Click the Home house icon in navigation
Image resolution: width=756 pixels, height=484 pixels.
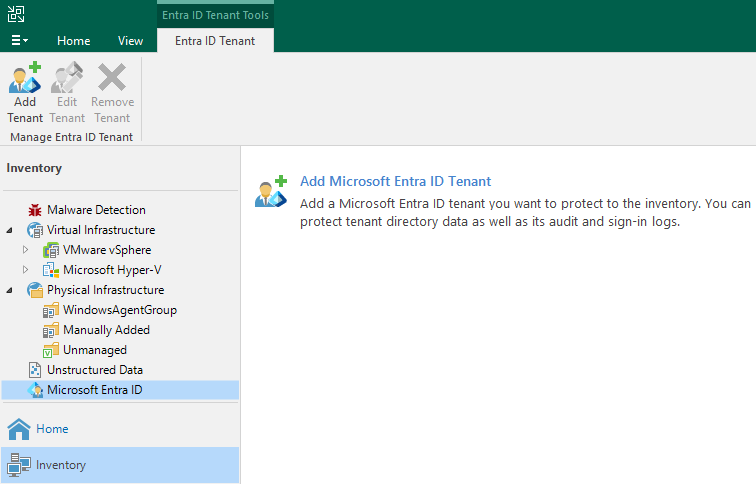coord(19,429)
